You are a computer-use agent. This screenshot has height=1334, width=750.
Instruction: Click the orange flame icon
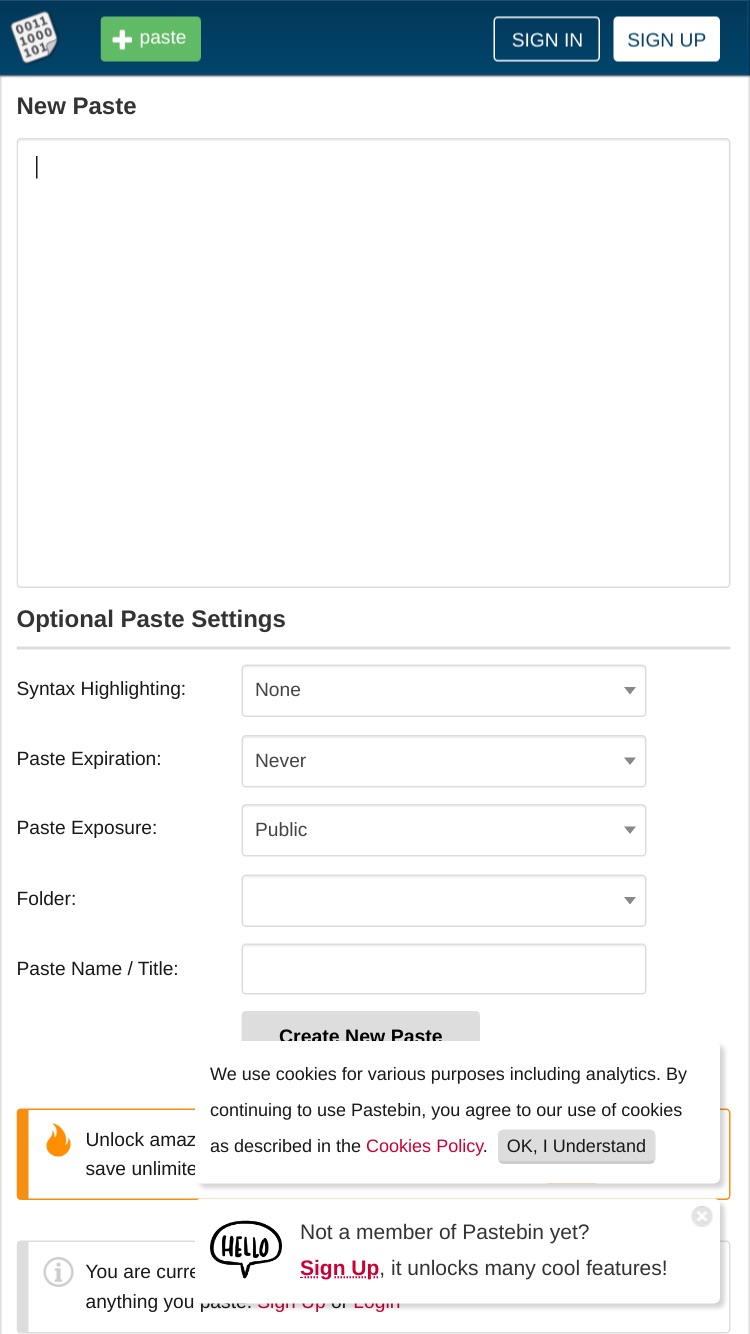point(58,1140)
